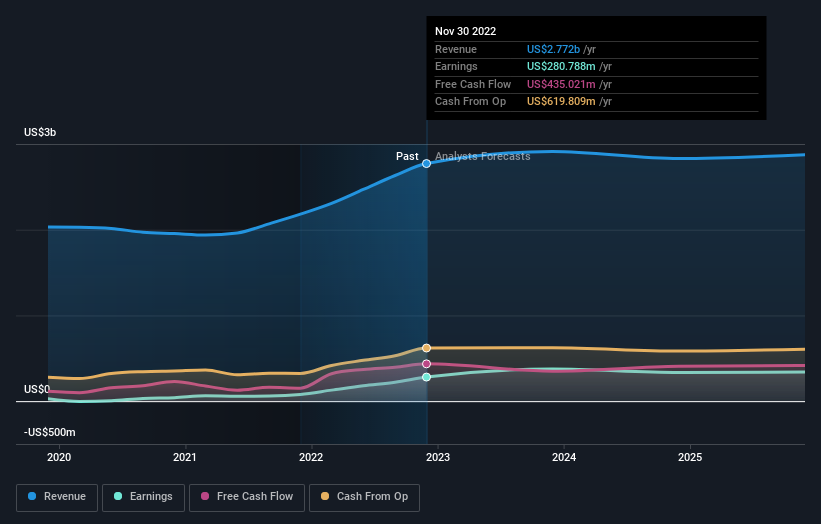
Task: Click the US$280.788m earnings value in tooltip
Action: [x=561, y=66]
